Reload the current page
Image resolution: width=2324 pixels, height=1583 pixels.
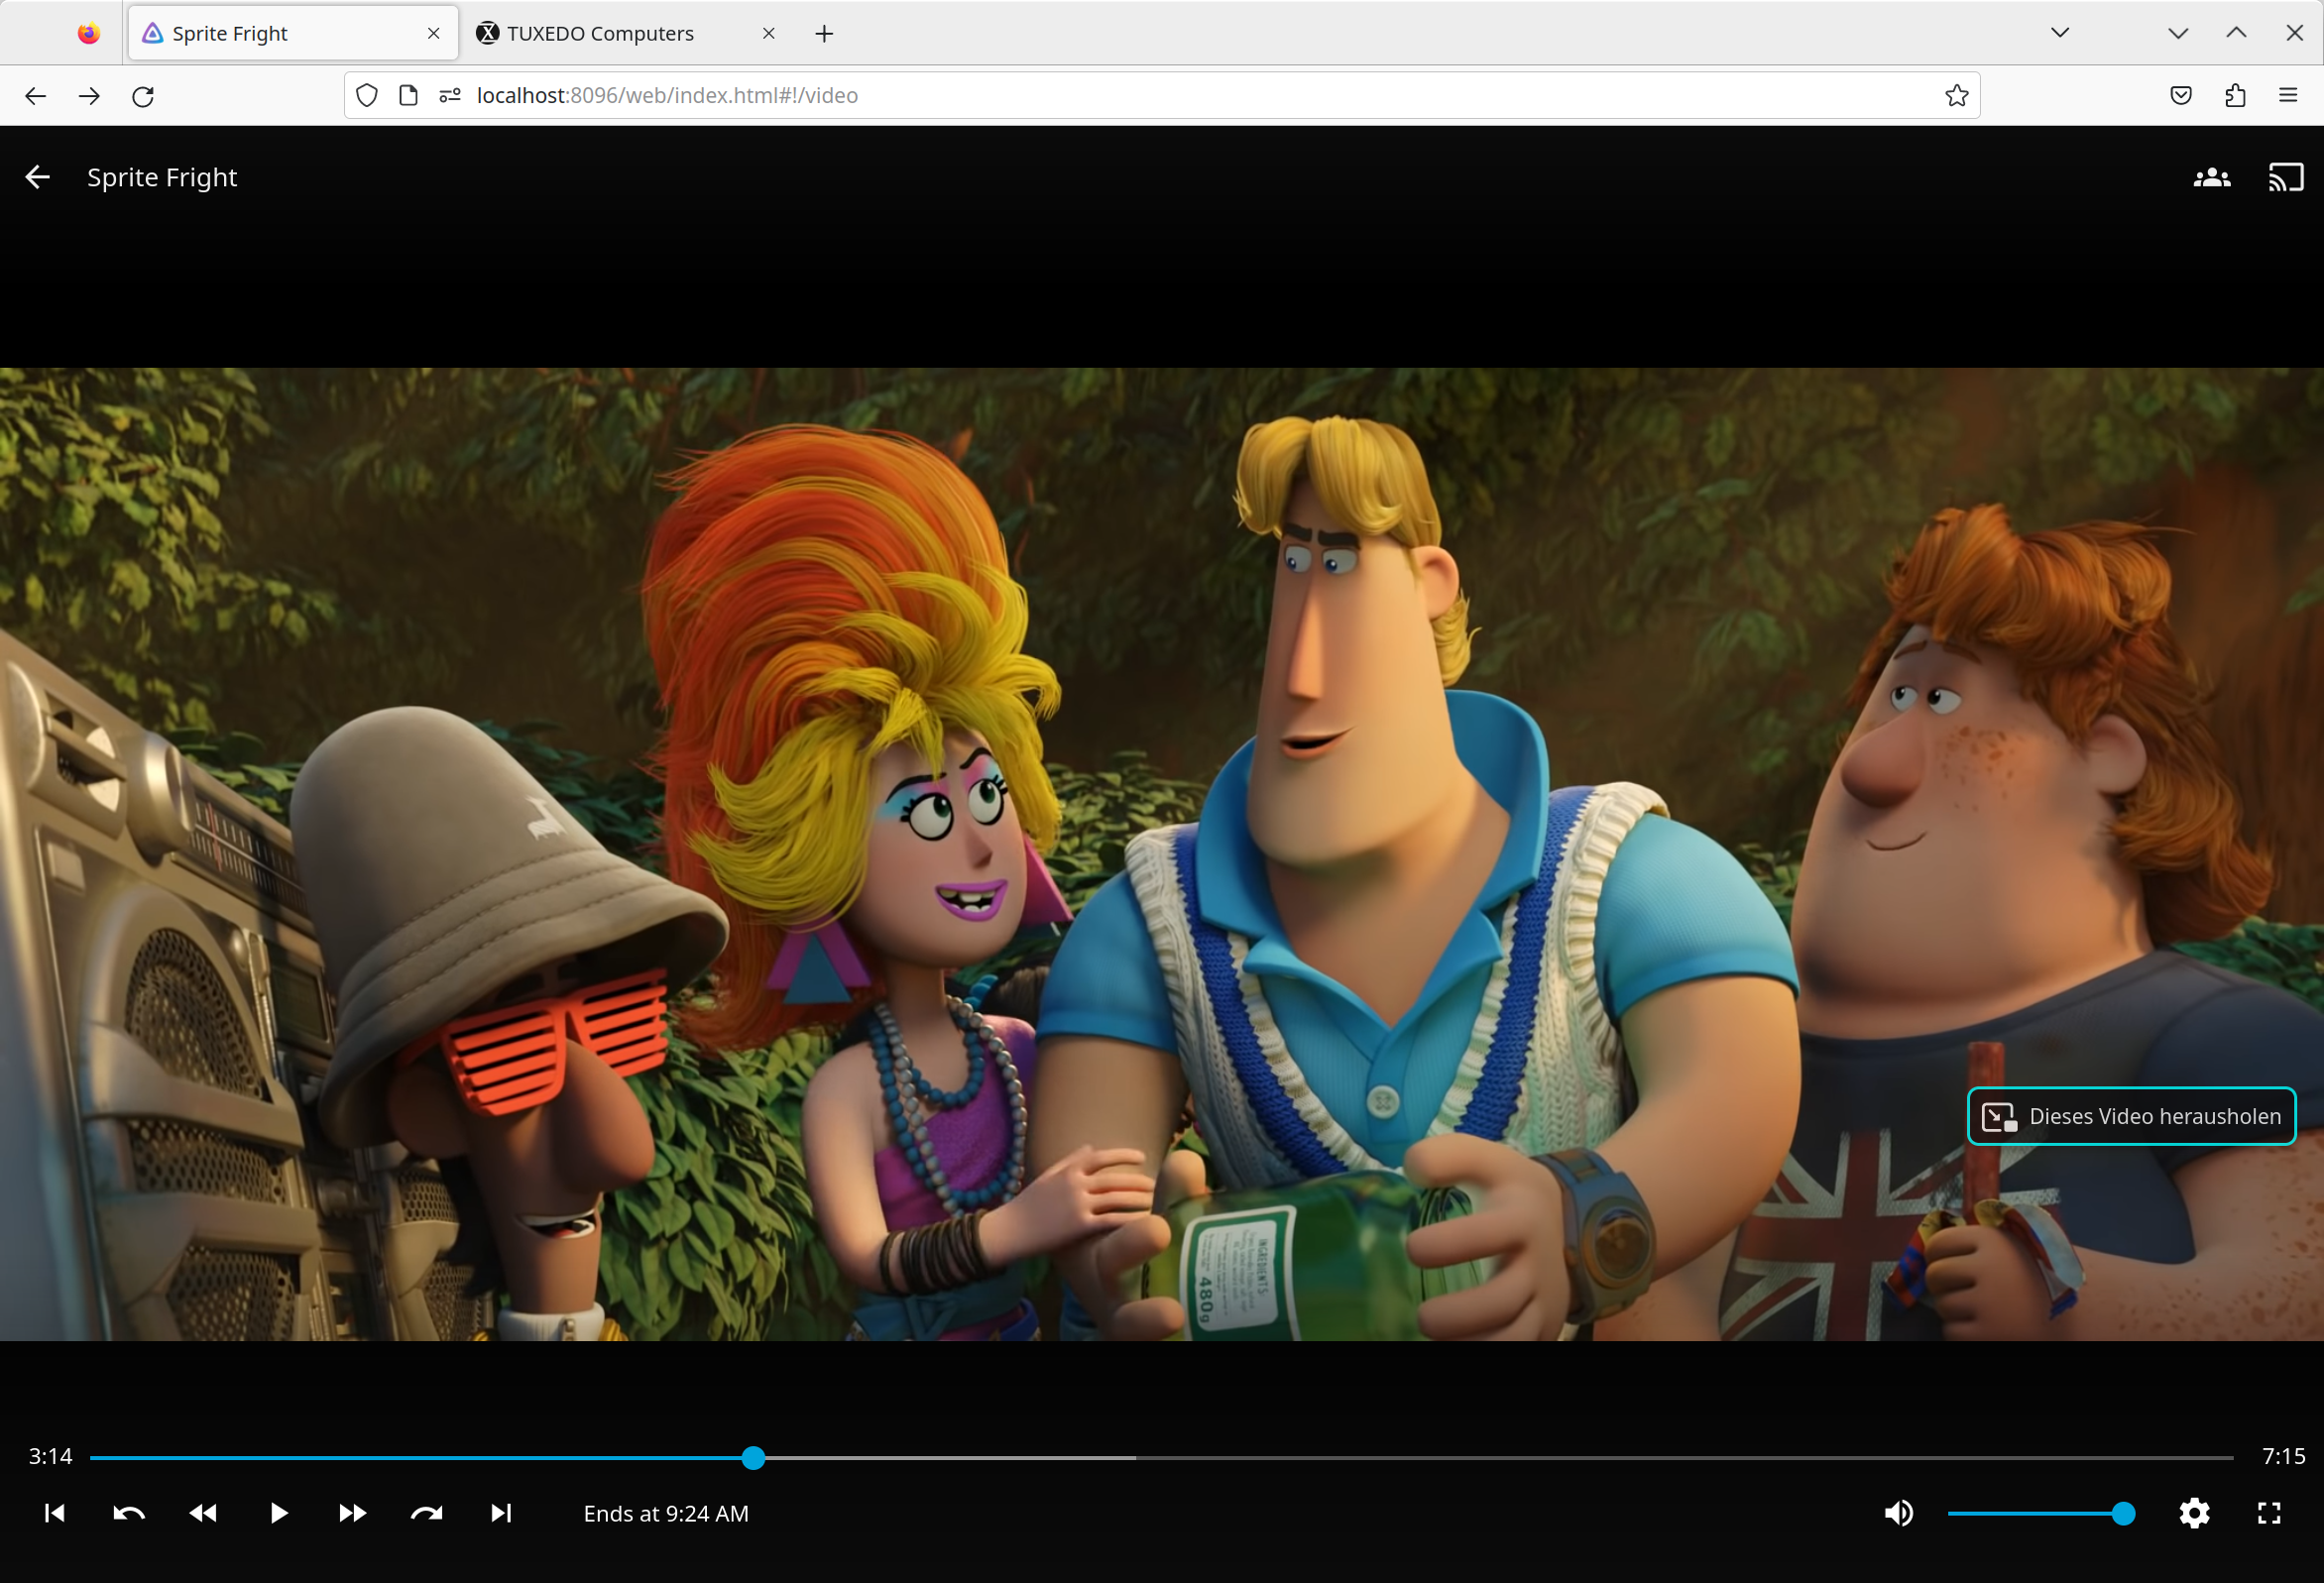click(143, 95)
